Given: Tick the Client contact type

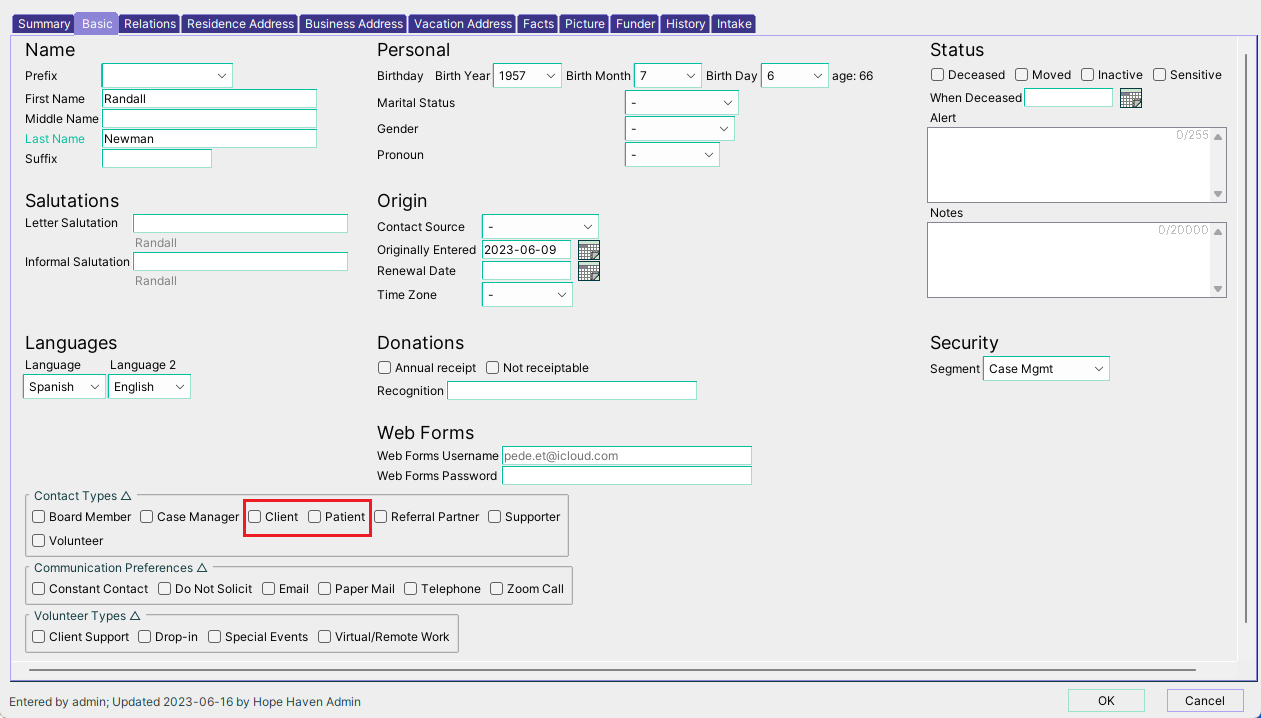Looking at the screenshot, I should tap(255, 517).
